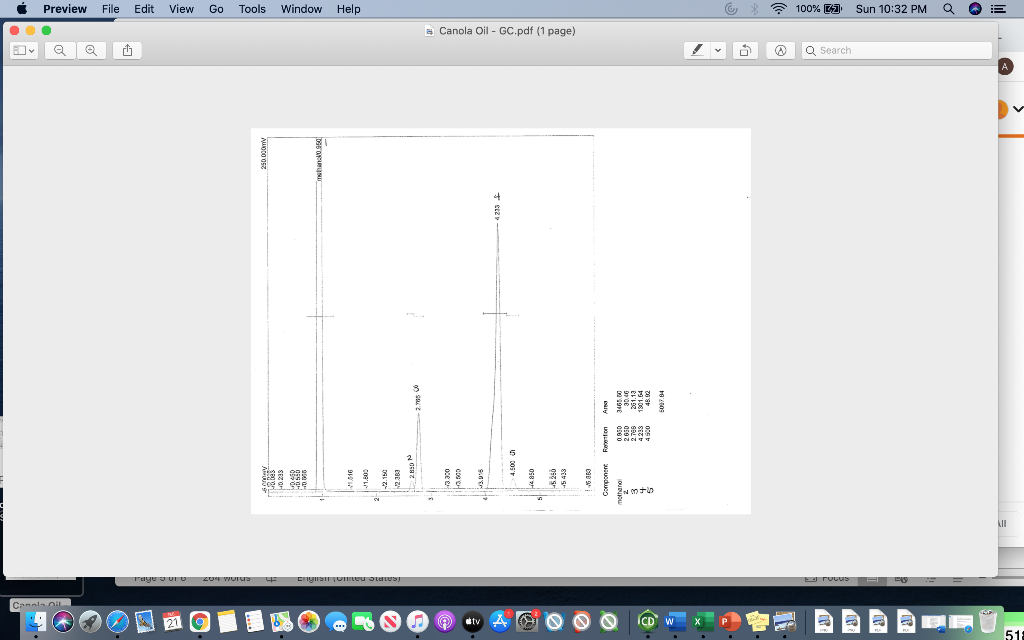Open the Edit menu

tap(144, 8)
